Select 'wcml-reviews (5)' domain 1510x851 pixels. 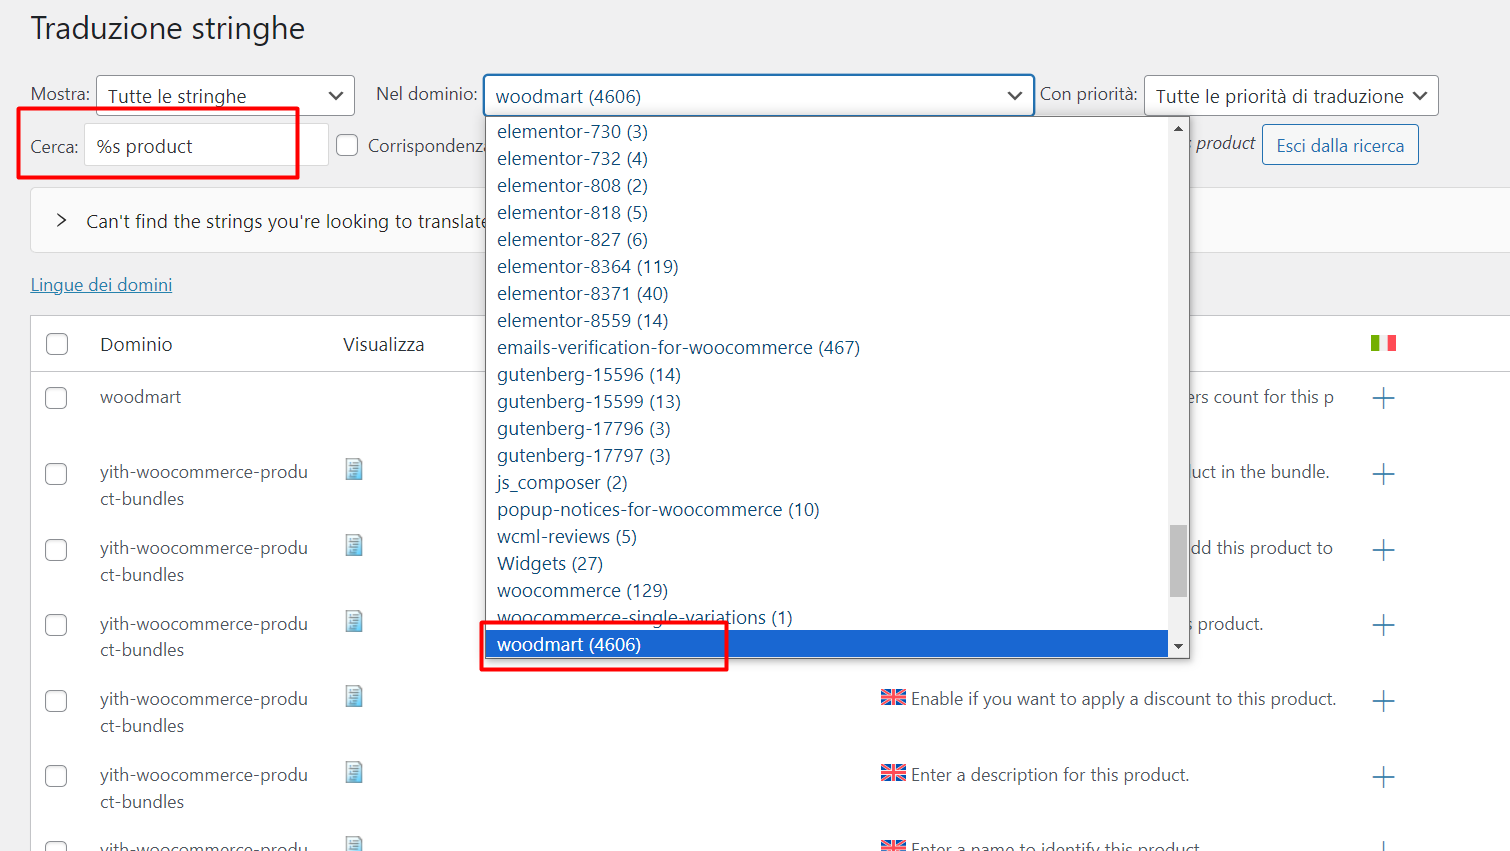[827, 537]
